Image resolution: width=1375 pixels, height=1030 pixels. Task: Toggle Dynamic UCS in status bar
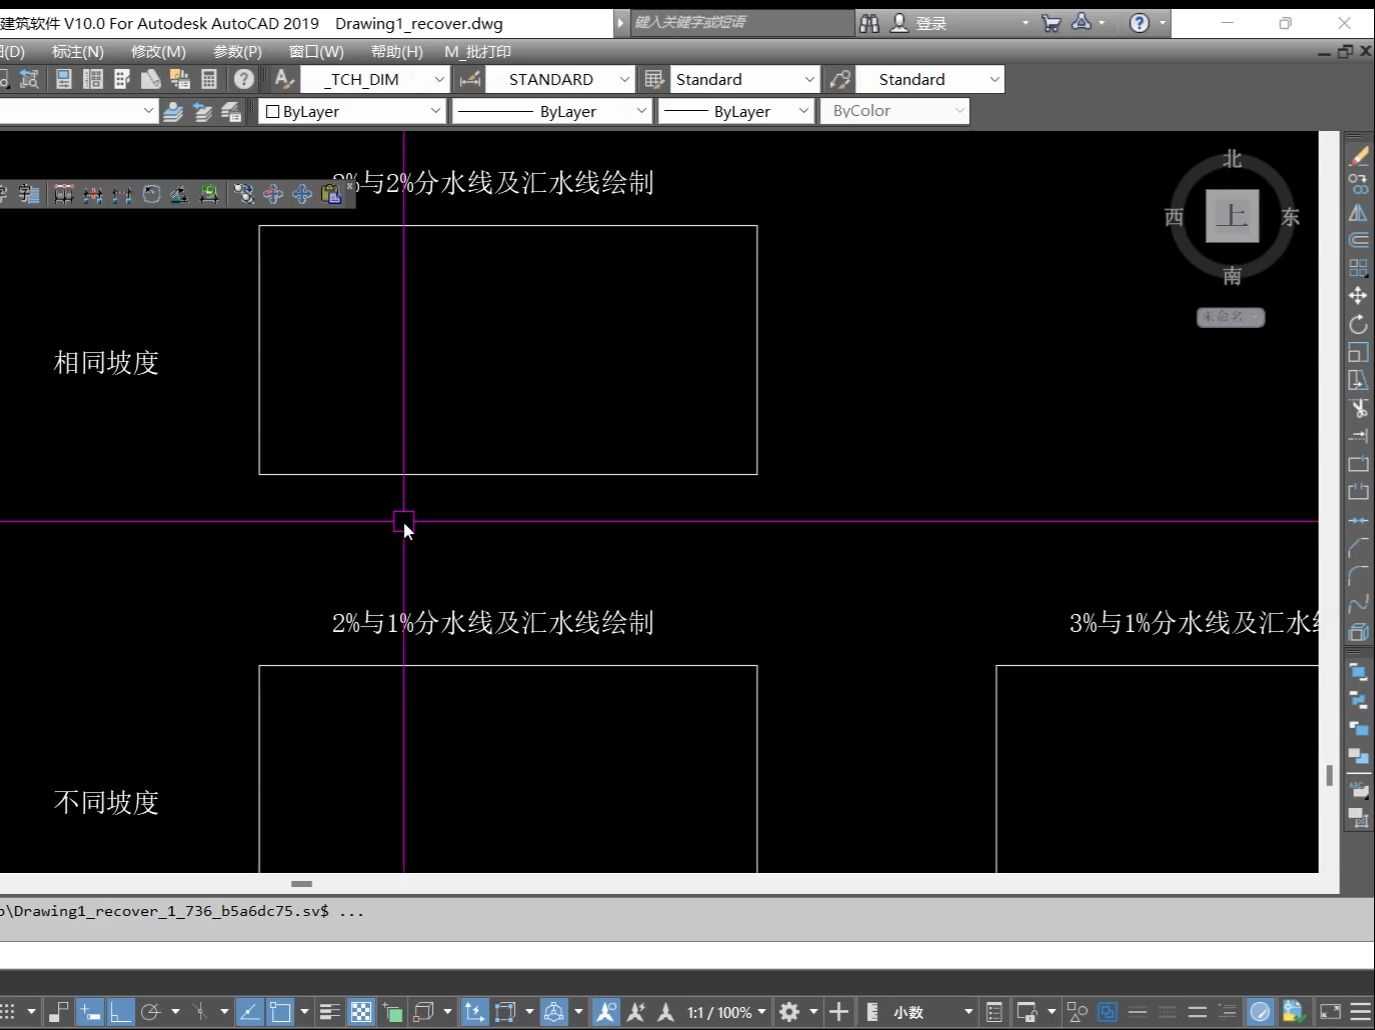(x=474, y=1012)
